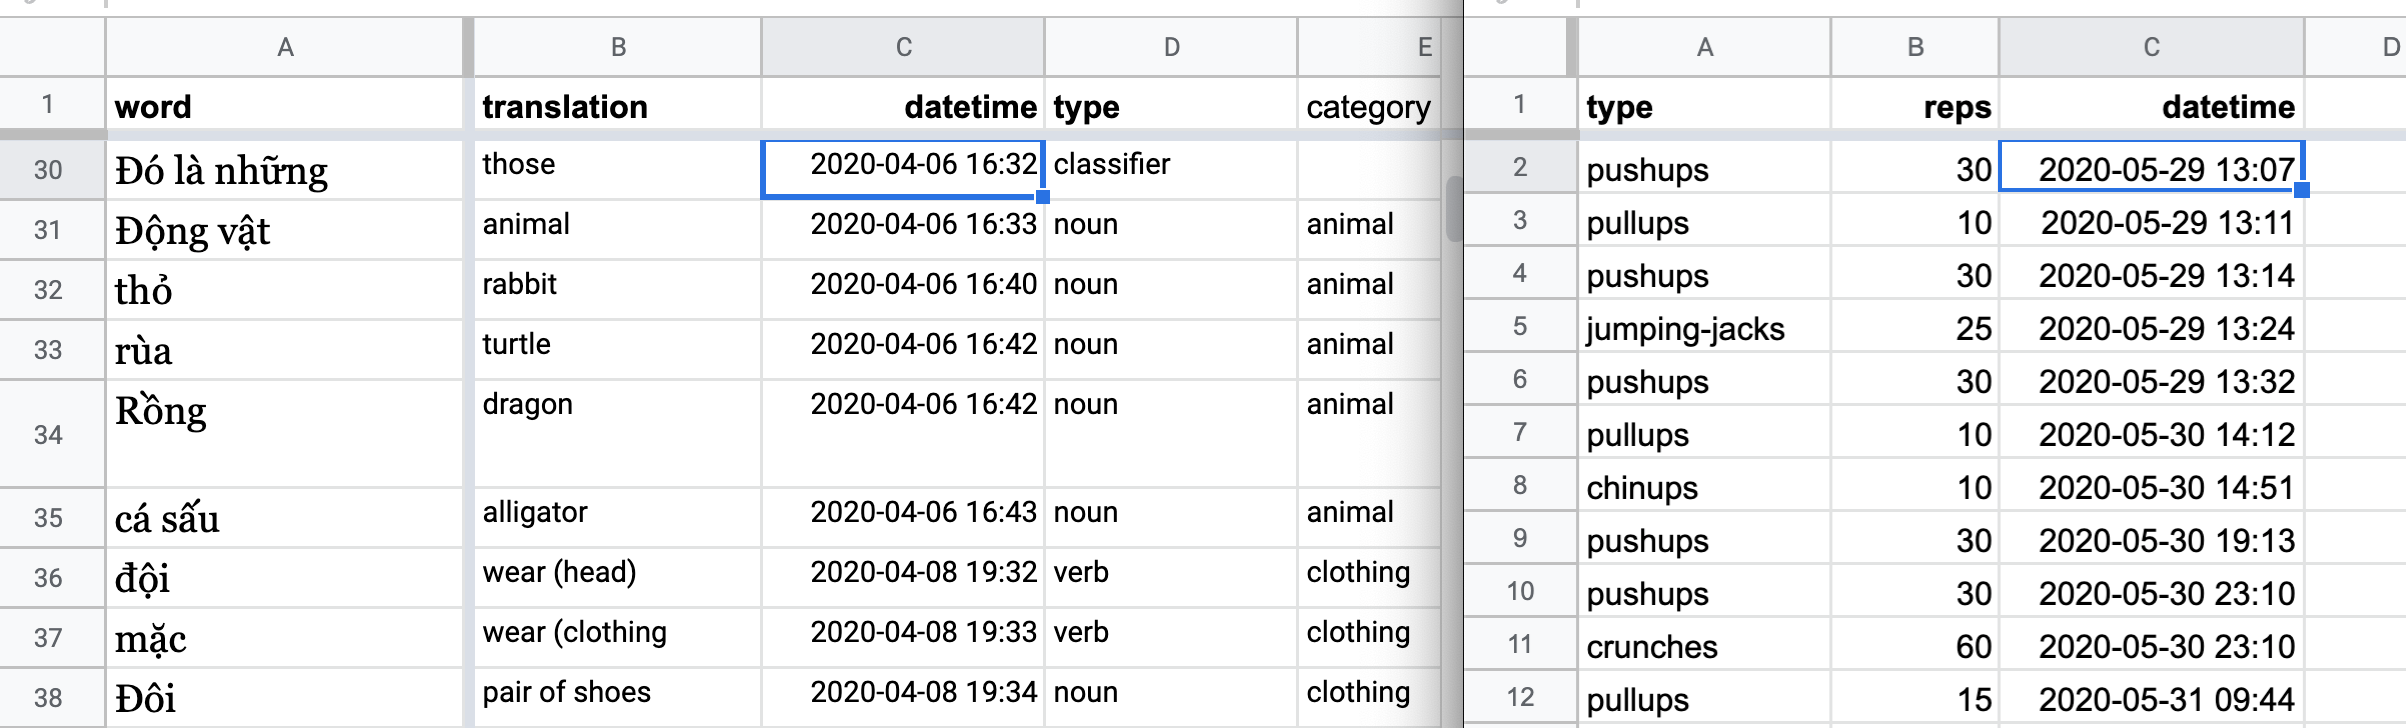
Task: Click the 'dragon' translation cell
Action: 618,434
